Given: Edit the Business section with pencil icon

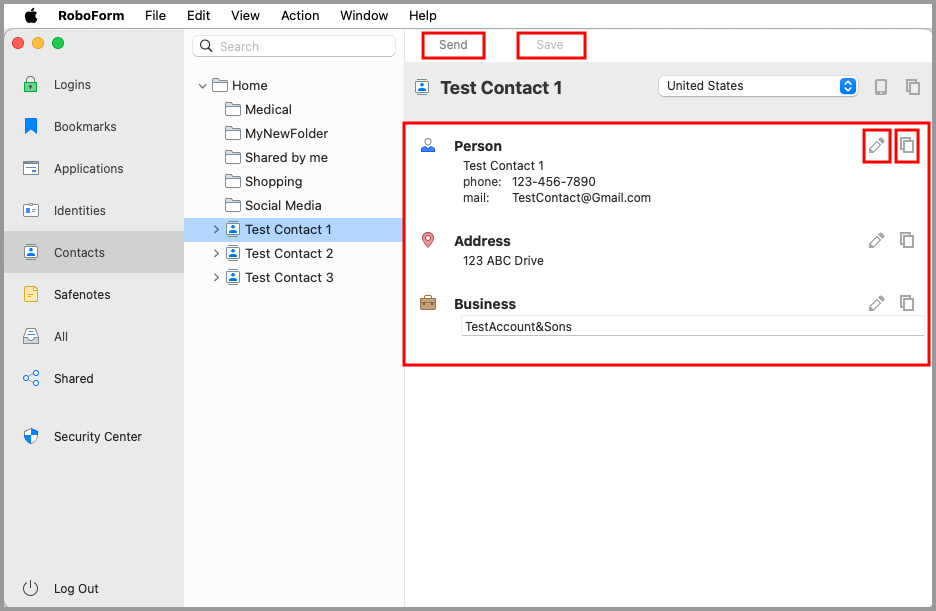Looking at the screenshot, I should (x=876, y=304).
